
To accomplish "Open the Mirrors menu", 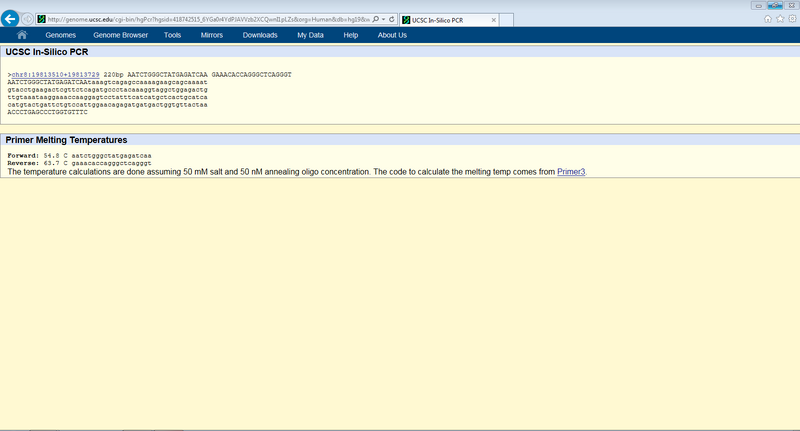I will point(212,35).
